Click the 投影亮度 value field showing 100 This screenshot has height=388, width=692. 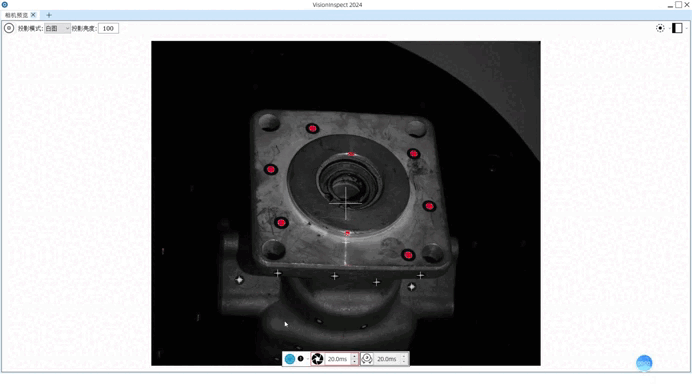108,28
